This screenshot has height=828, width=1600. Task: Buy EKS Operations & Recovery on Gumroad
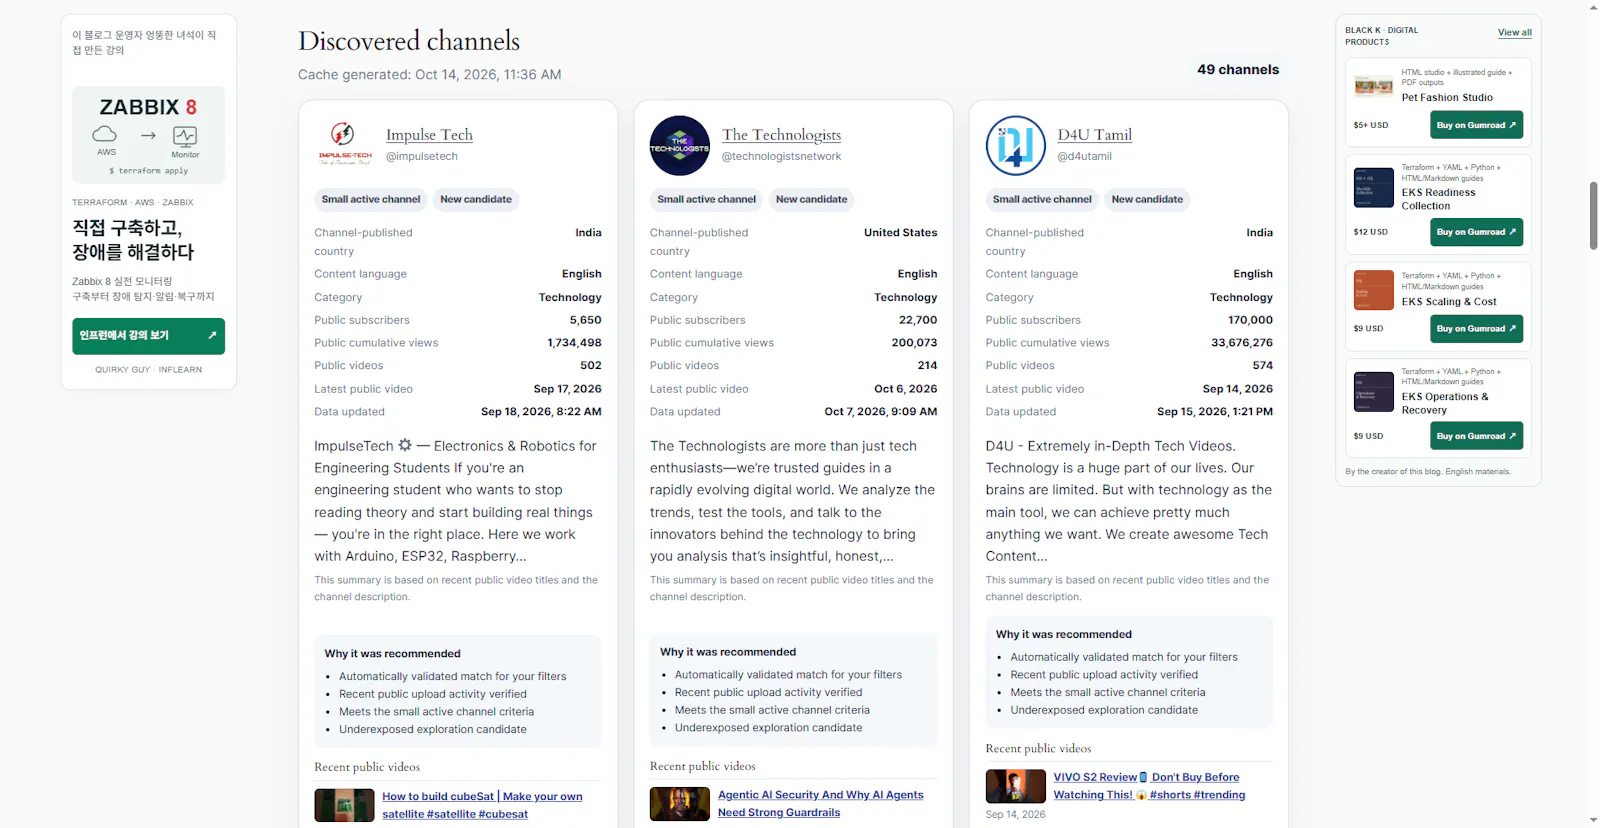pyautogui.click(x=1476, y=436)
